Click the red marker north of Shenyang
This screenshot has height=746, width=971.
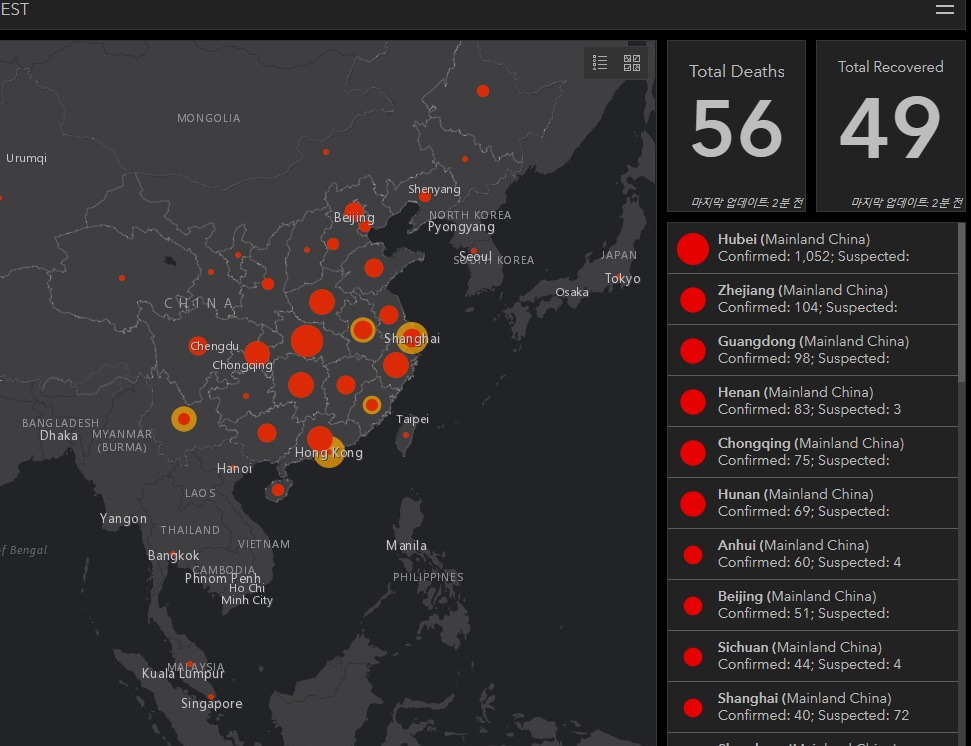coord(483,91)
